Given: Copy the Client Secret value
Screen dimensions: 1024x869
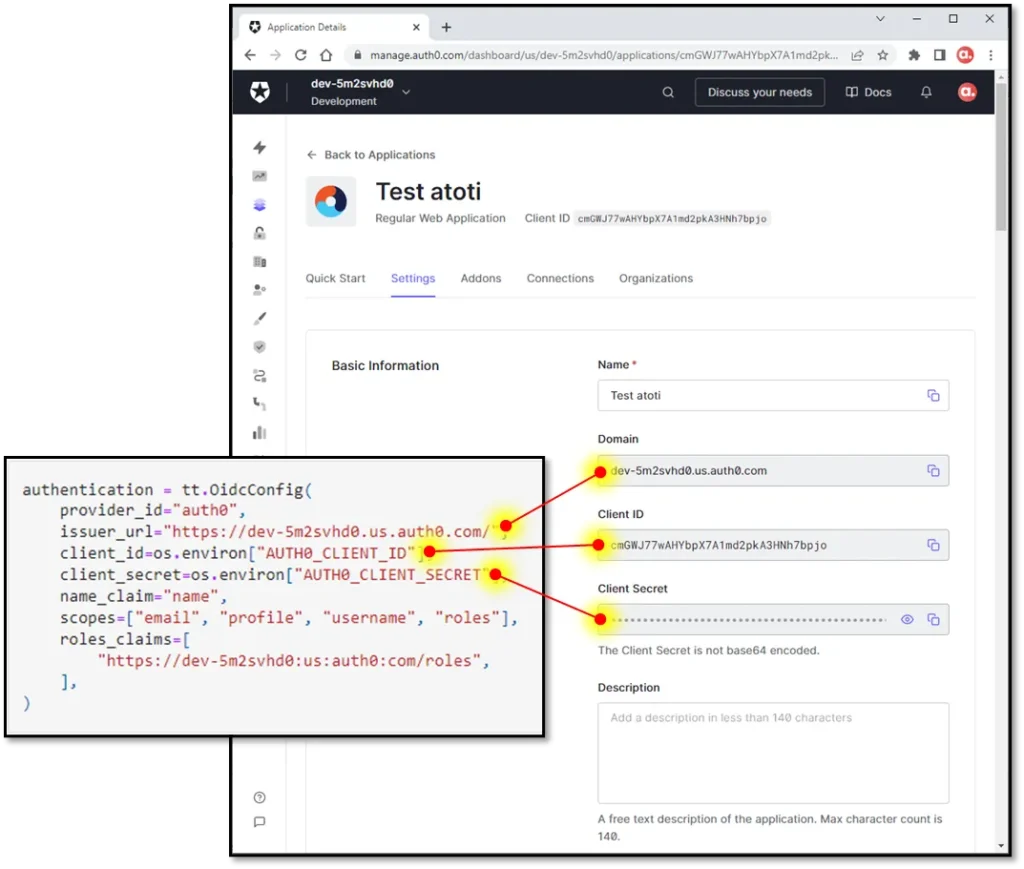Looking at the screenshot, I should click(933, 620).
